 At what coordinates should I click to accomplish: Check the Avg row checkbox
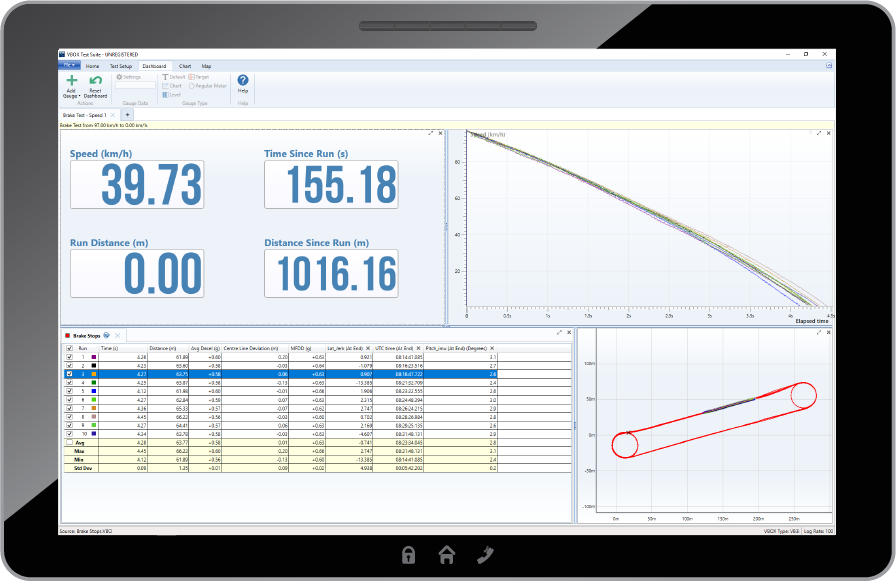coord(70,442)
